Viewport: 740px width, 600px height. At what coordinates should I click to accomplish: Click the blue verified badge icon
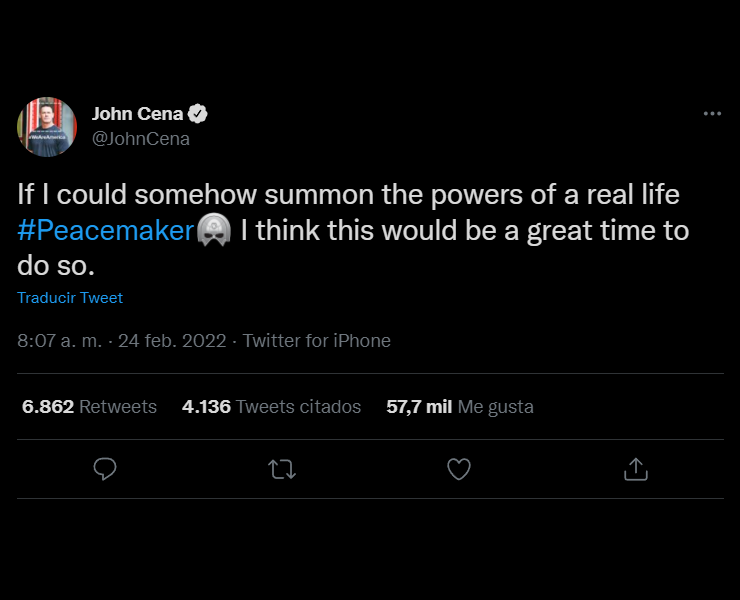pos(199,114)
